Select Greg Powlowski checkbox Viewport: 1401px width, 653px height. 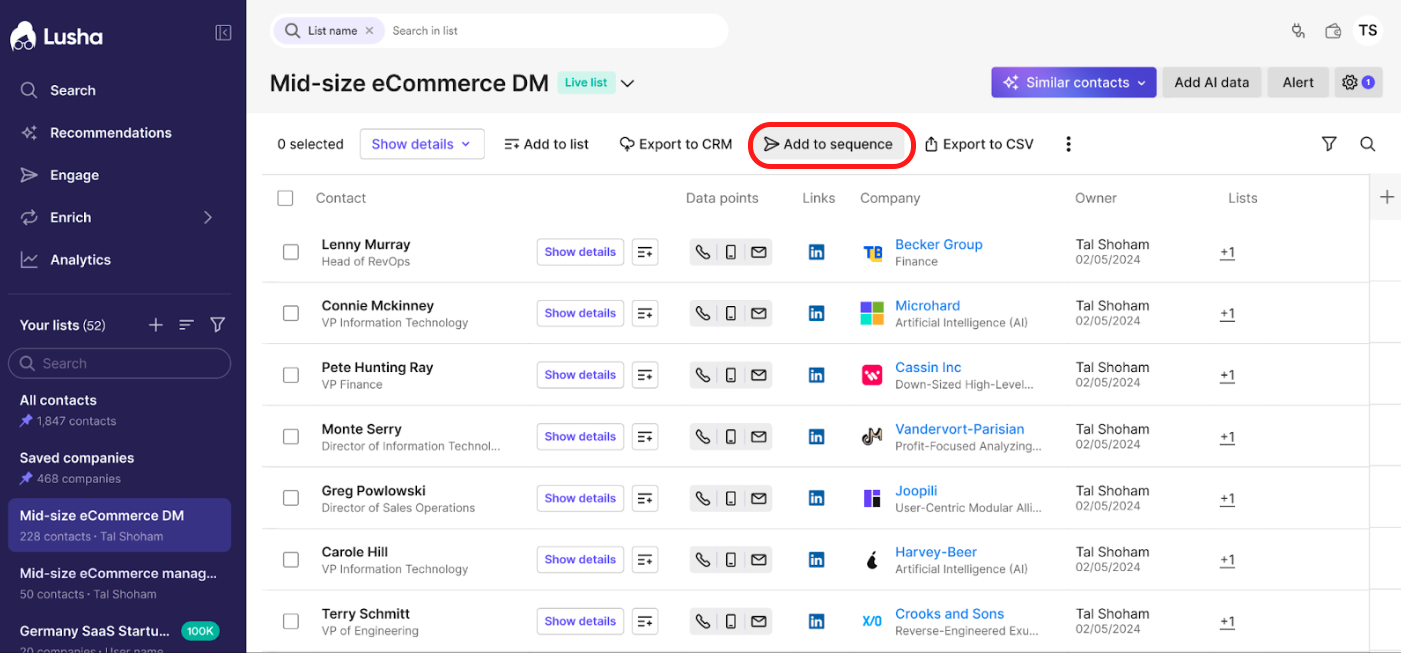pyautogui.click(x=291, y=498)
